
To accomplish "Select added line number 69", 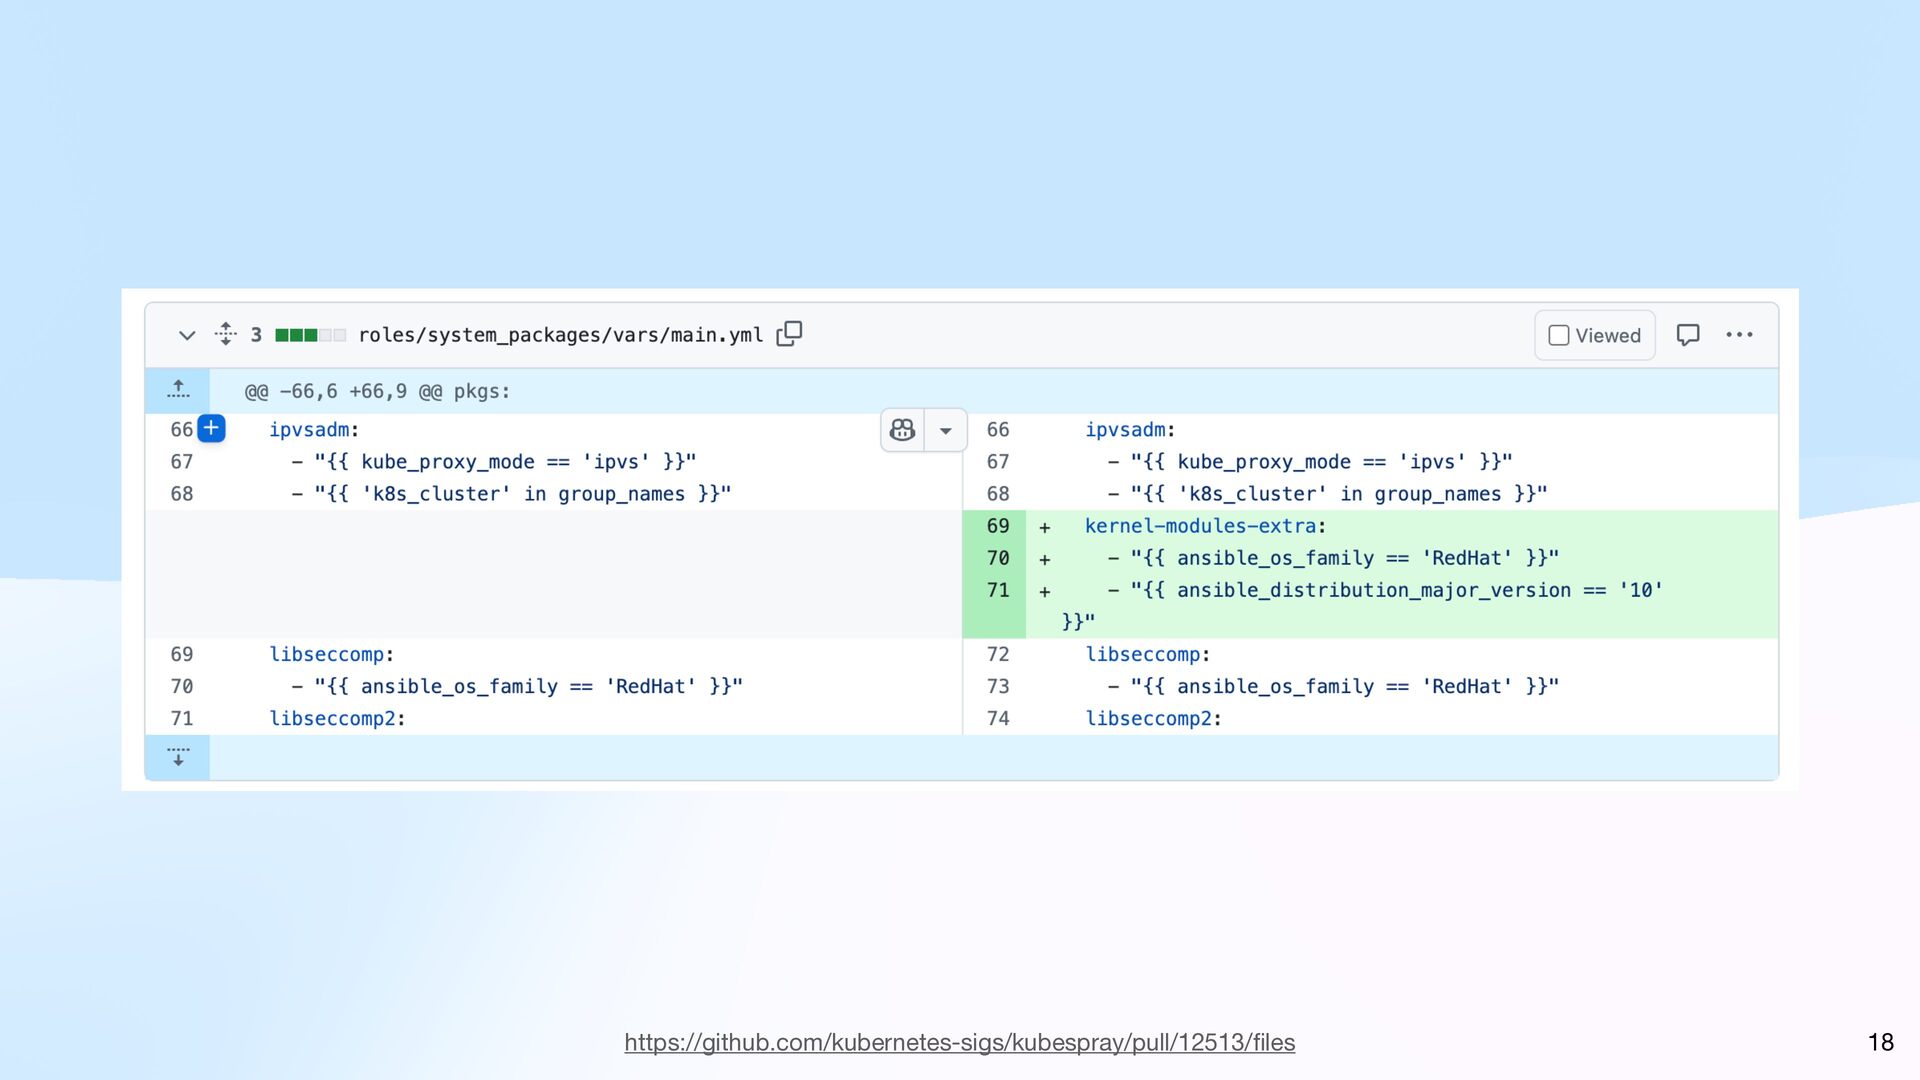I will pos(997,526).
